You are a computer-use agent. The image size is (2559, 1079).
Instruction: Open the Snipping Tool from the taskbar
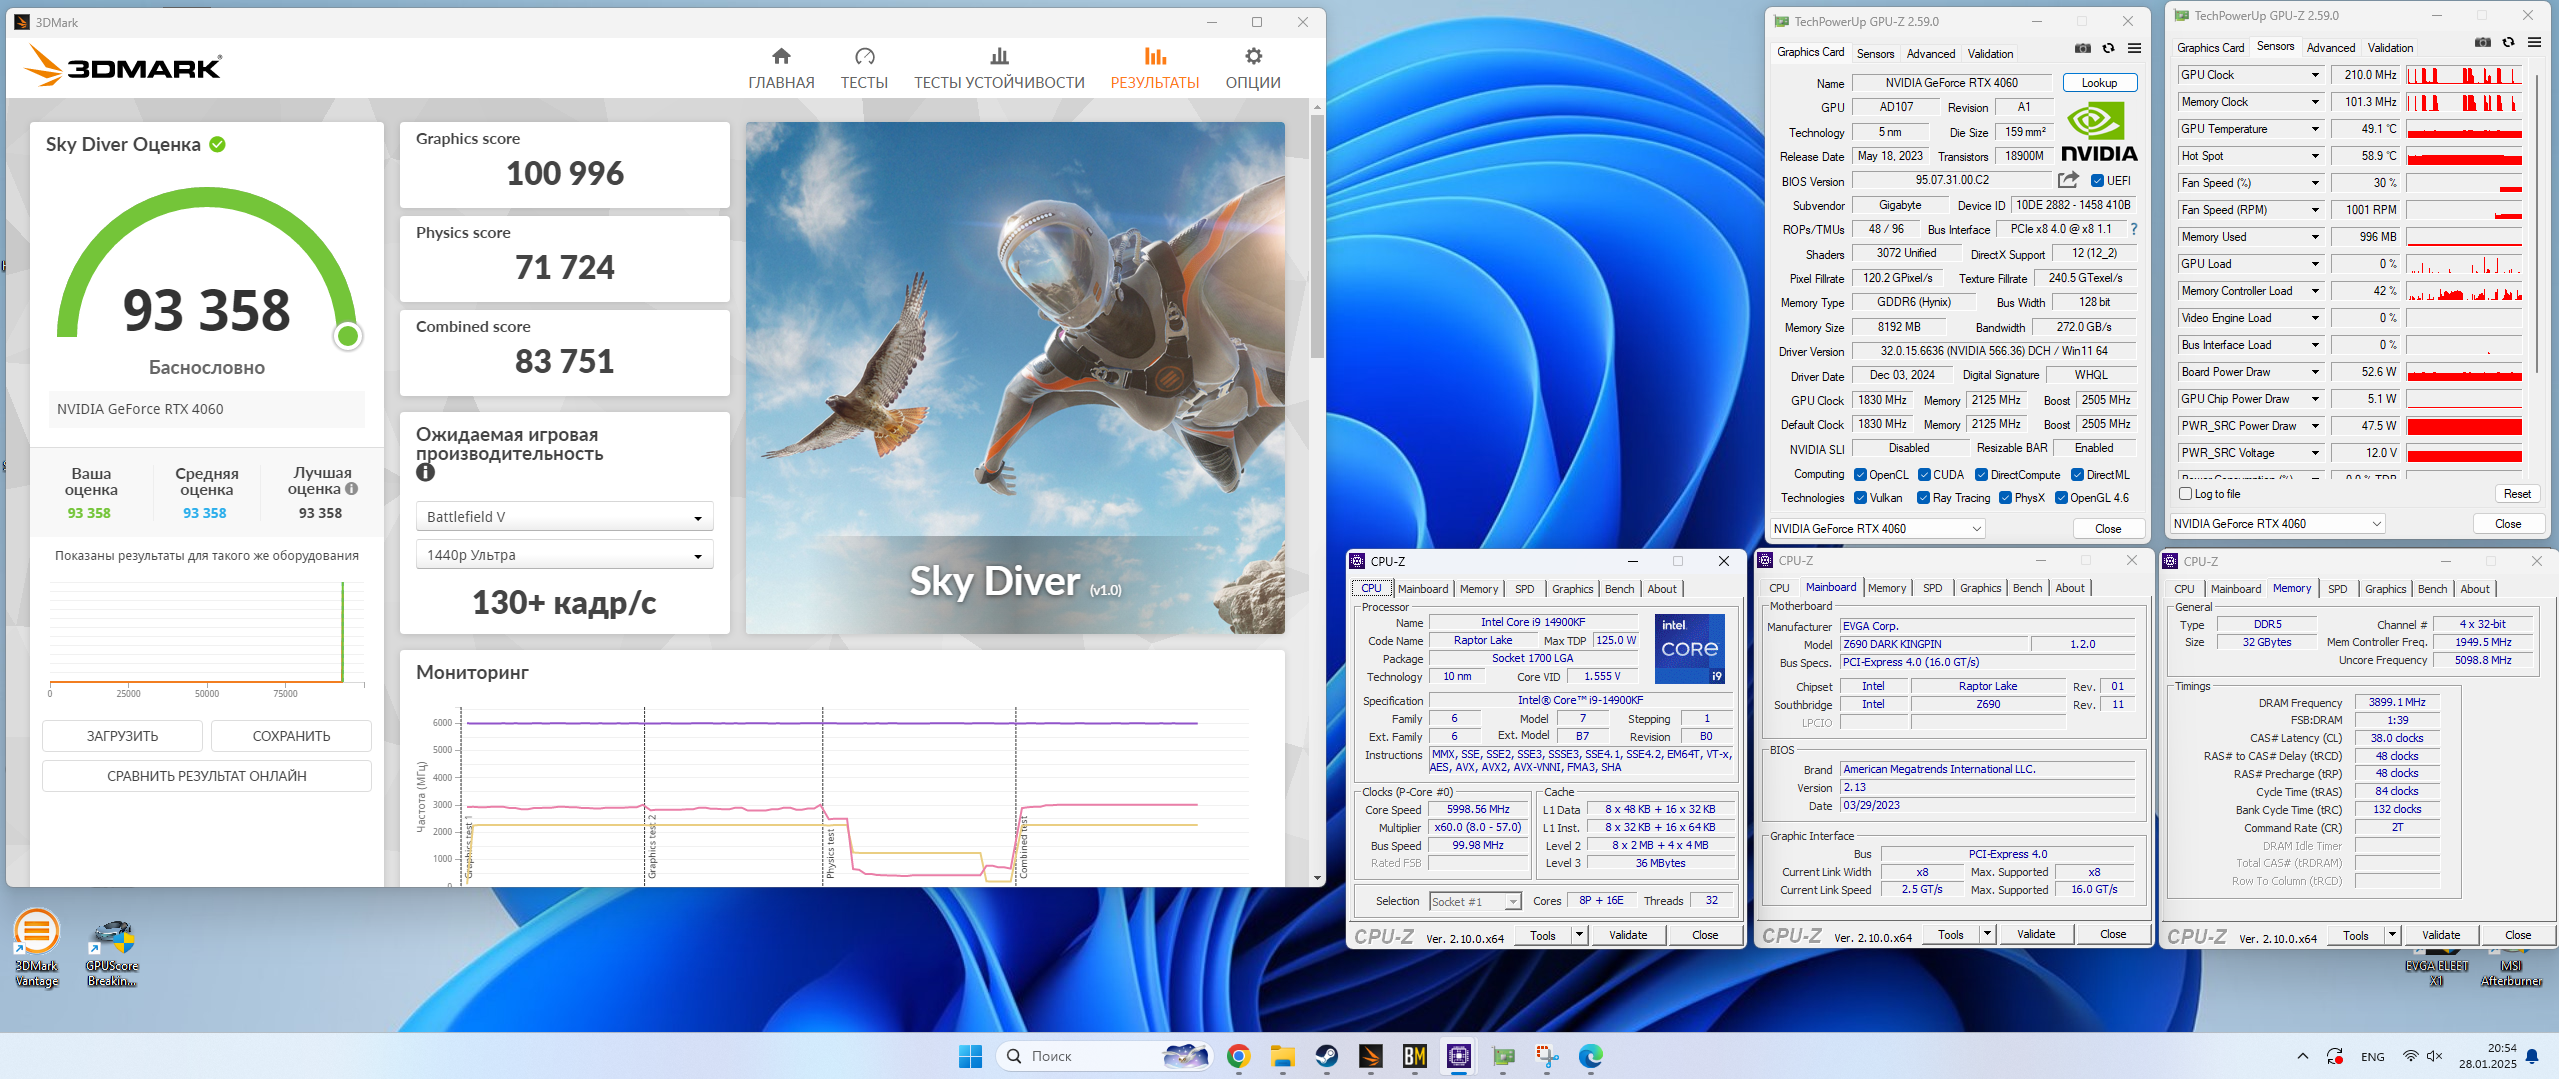[x=1546, y=1056]
